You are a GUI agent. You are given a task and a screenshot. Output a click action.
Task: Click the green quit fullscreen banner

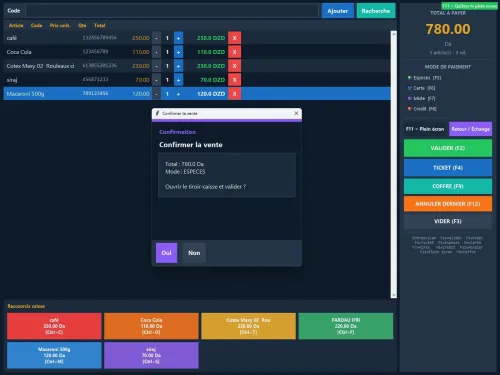click(x=469, y=6)
